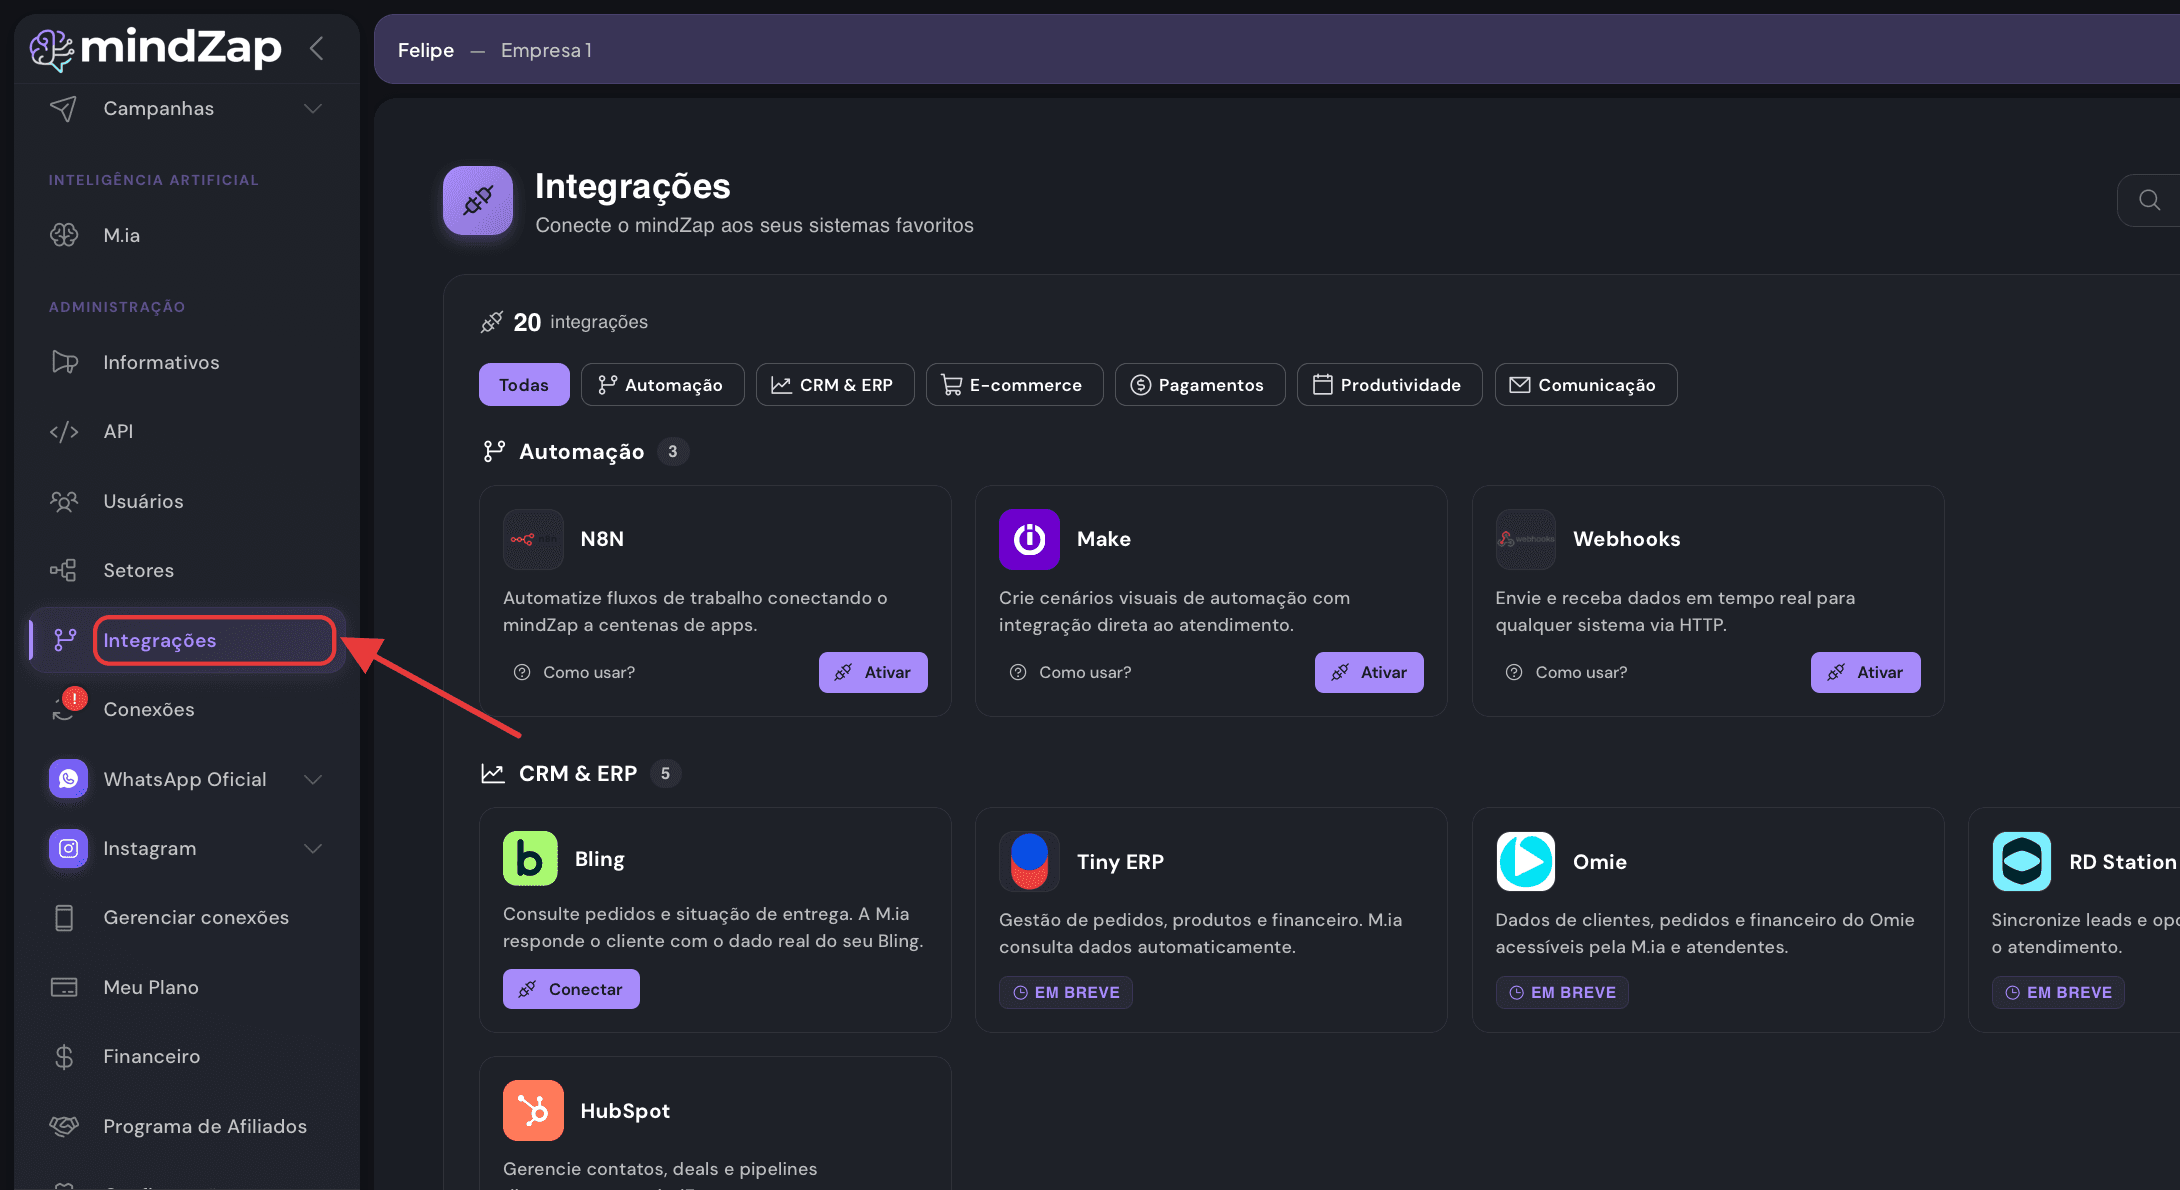
Task: Filter by CRM & ERP category
Action: [835, 385]
